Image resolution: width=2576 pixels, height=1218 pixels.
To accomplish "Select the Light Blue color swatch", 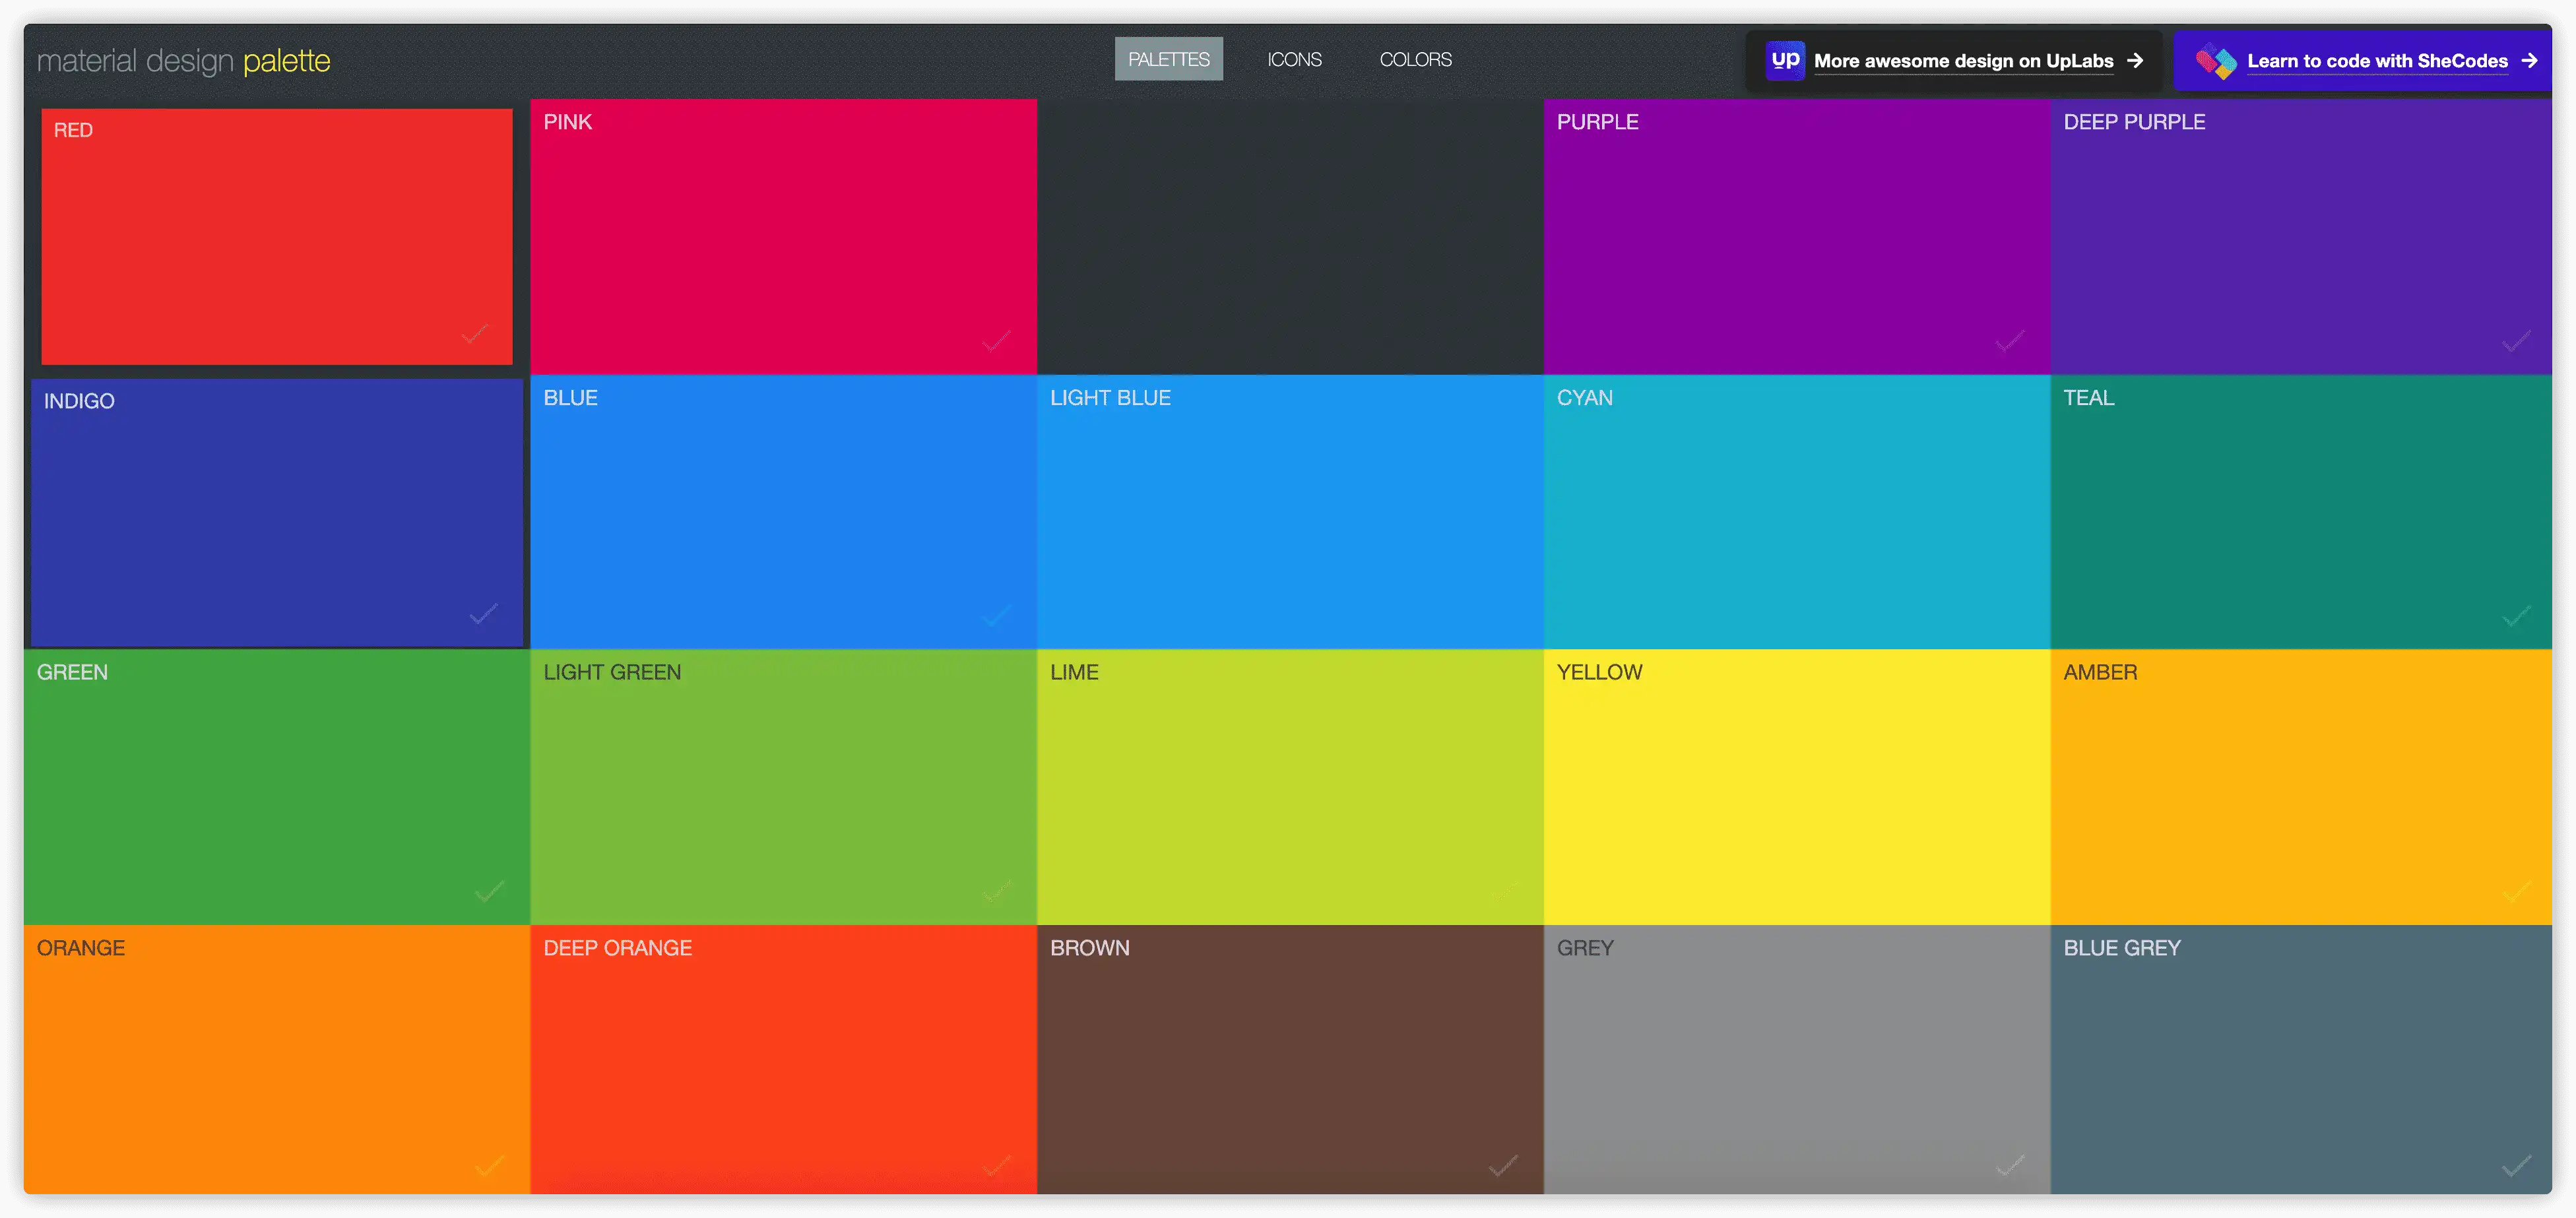I will click(x=1290, y=512).
